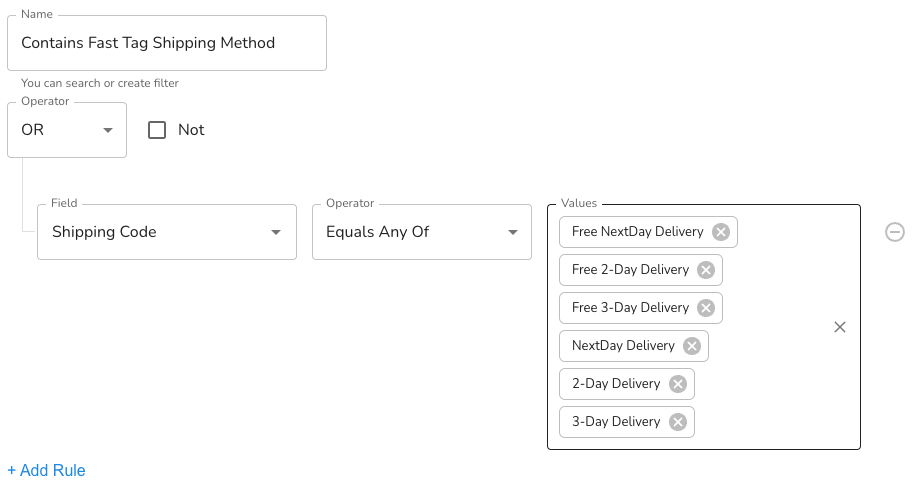919x491 pixels.
Task: Toggle the Not checkbox
Action: [x=156, y=129]
